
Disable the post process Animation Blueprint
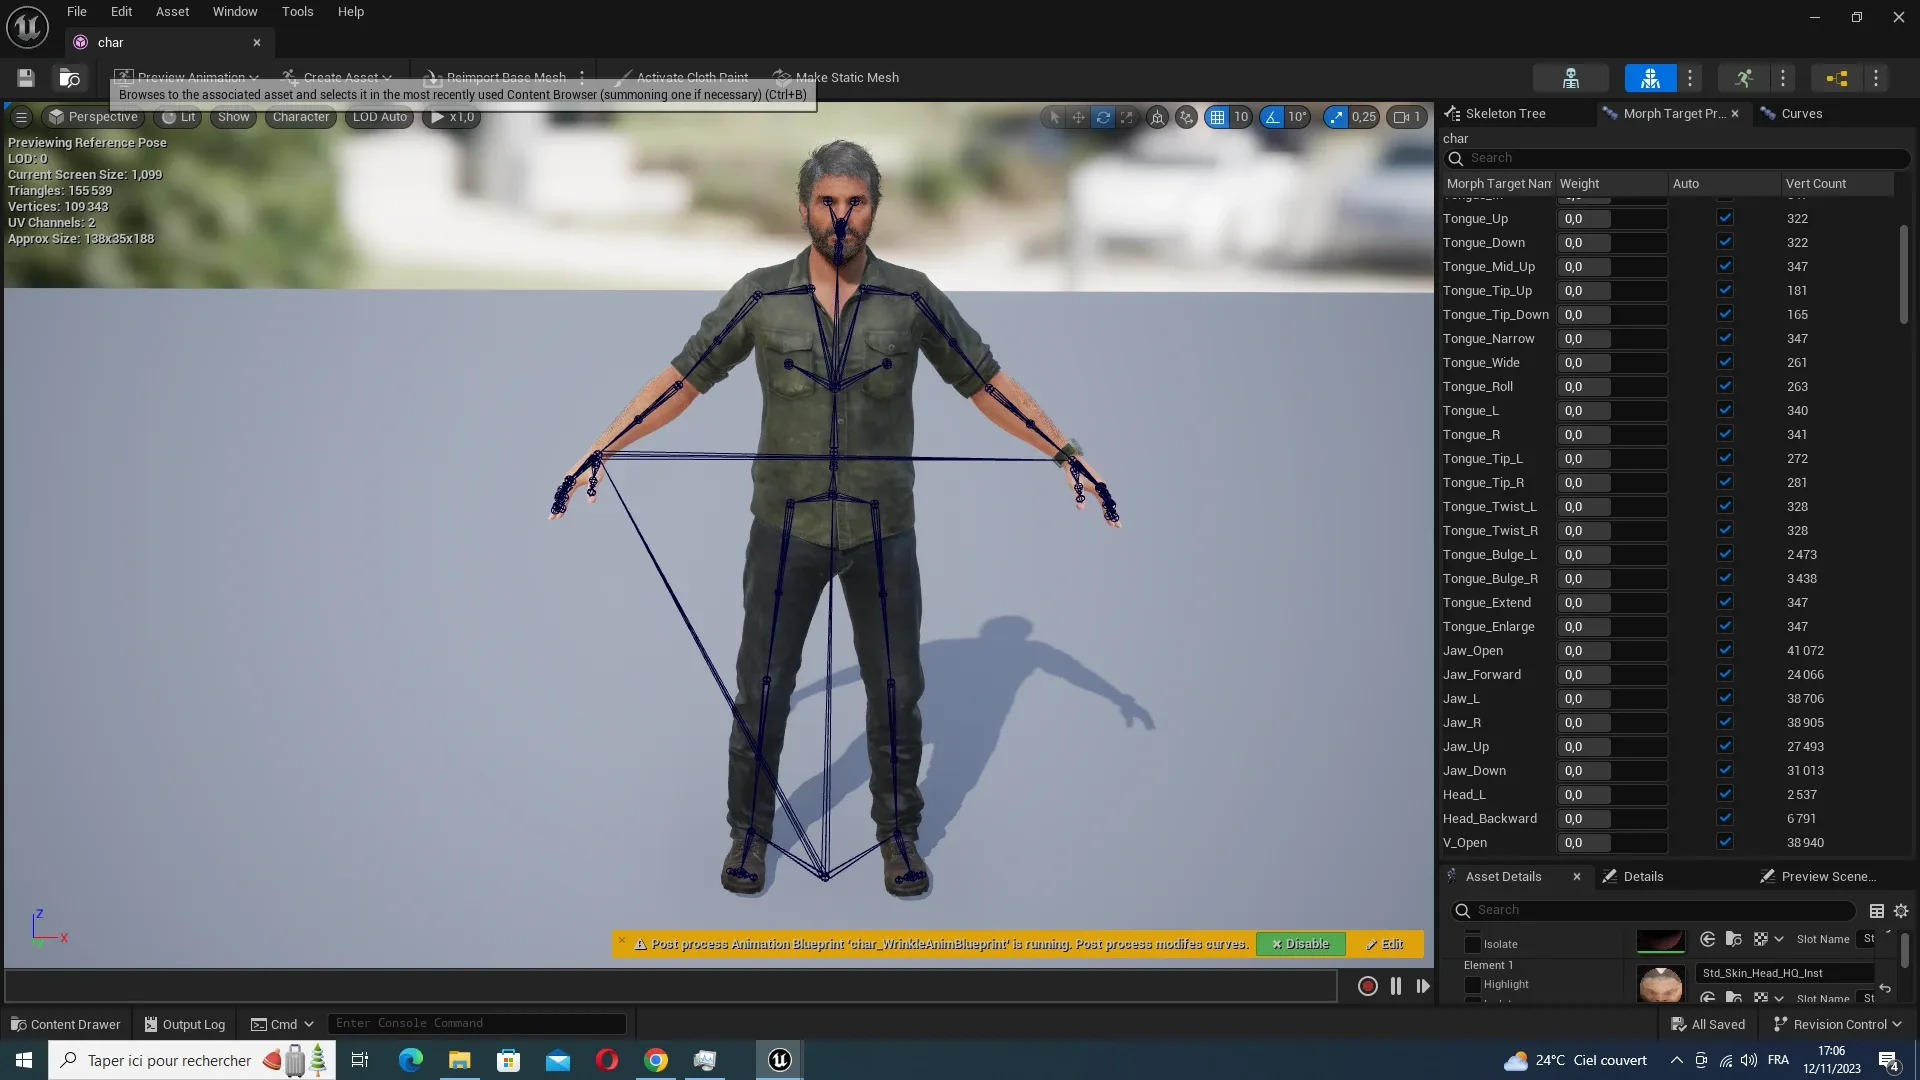tap(1300, 944)
